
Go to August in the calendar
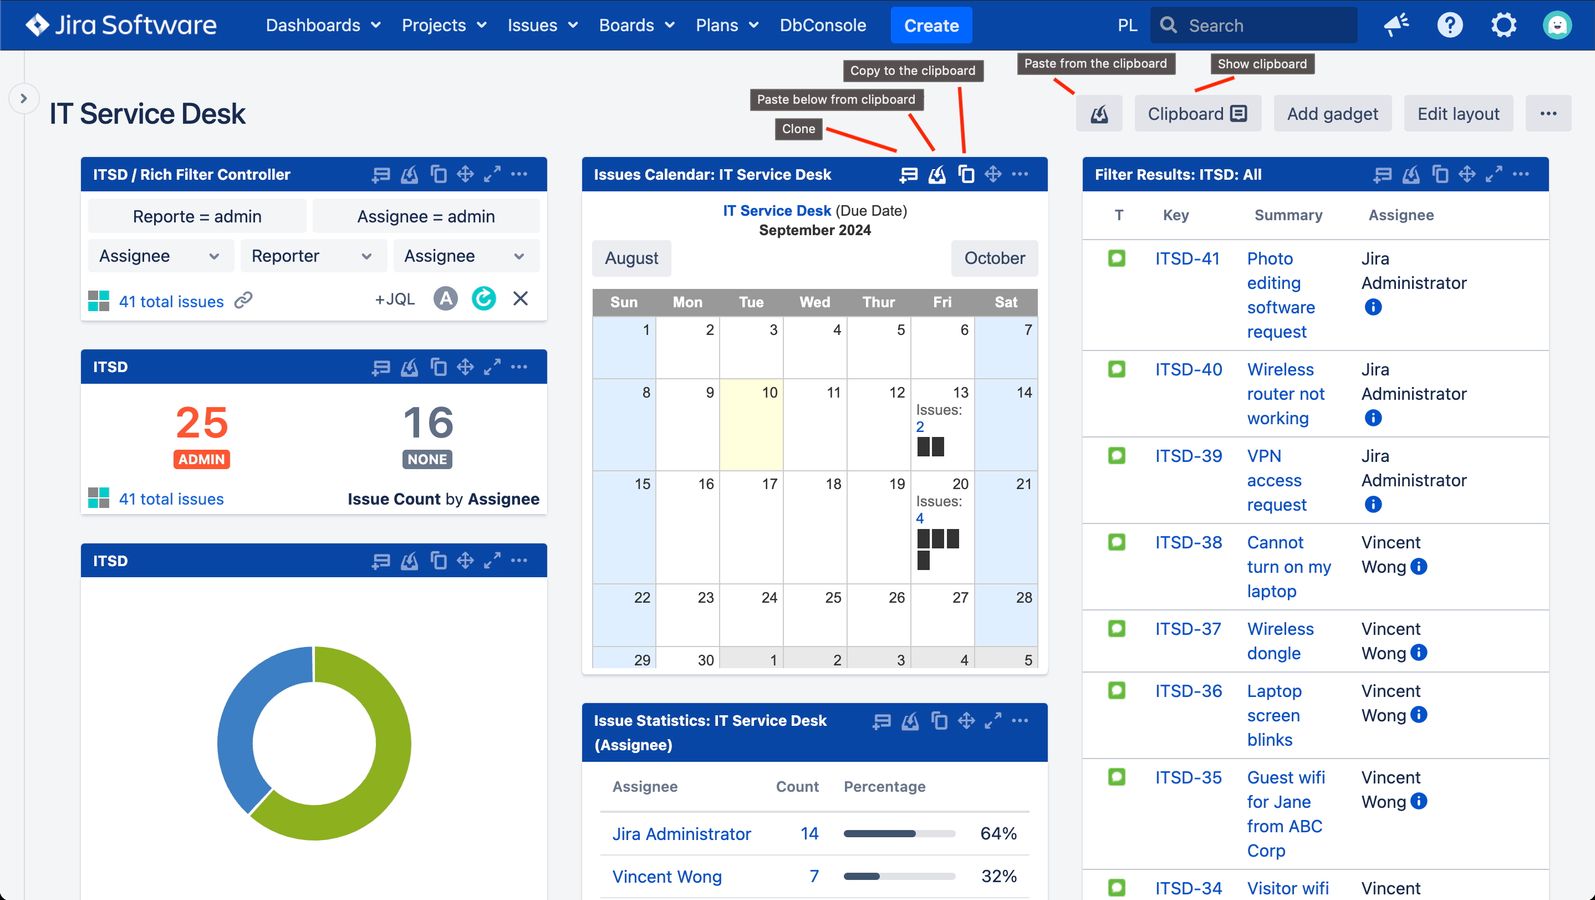click(x=631, y=258)
